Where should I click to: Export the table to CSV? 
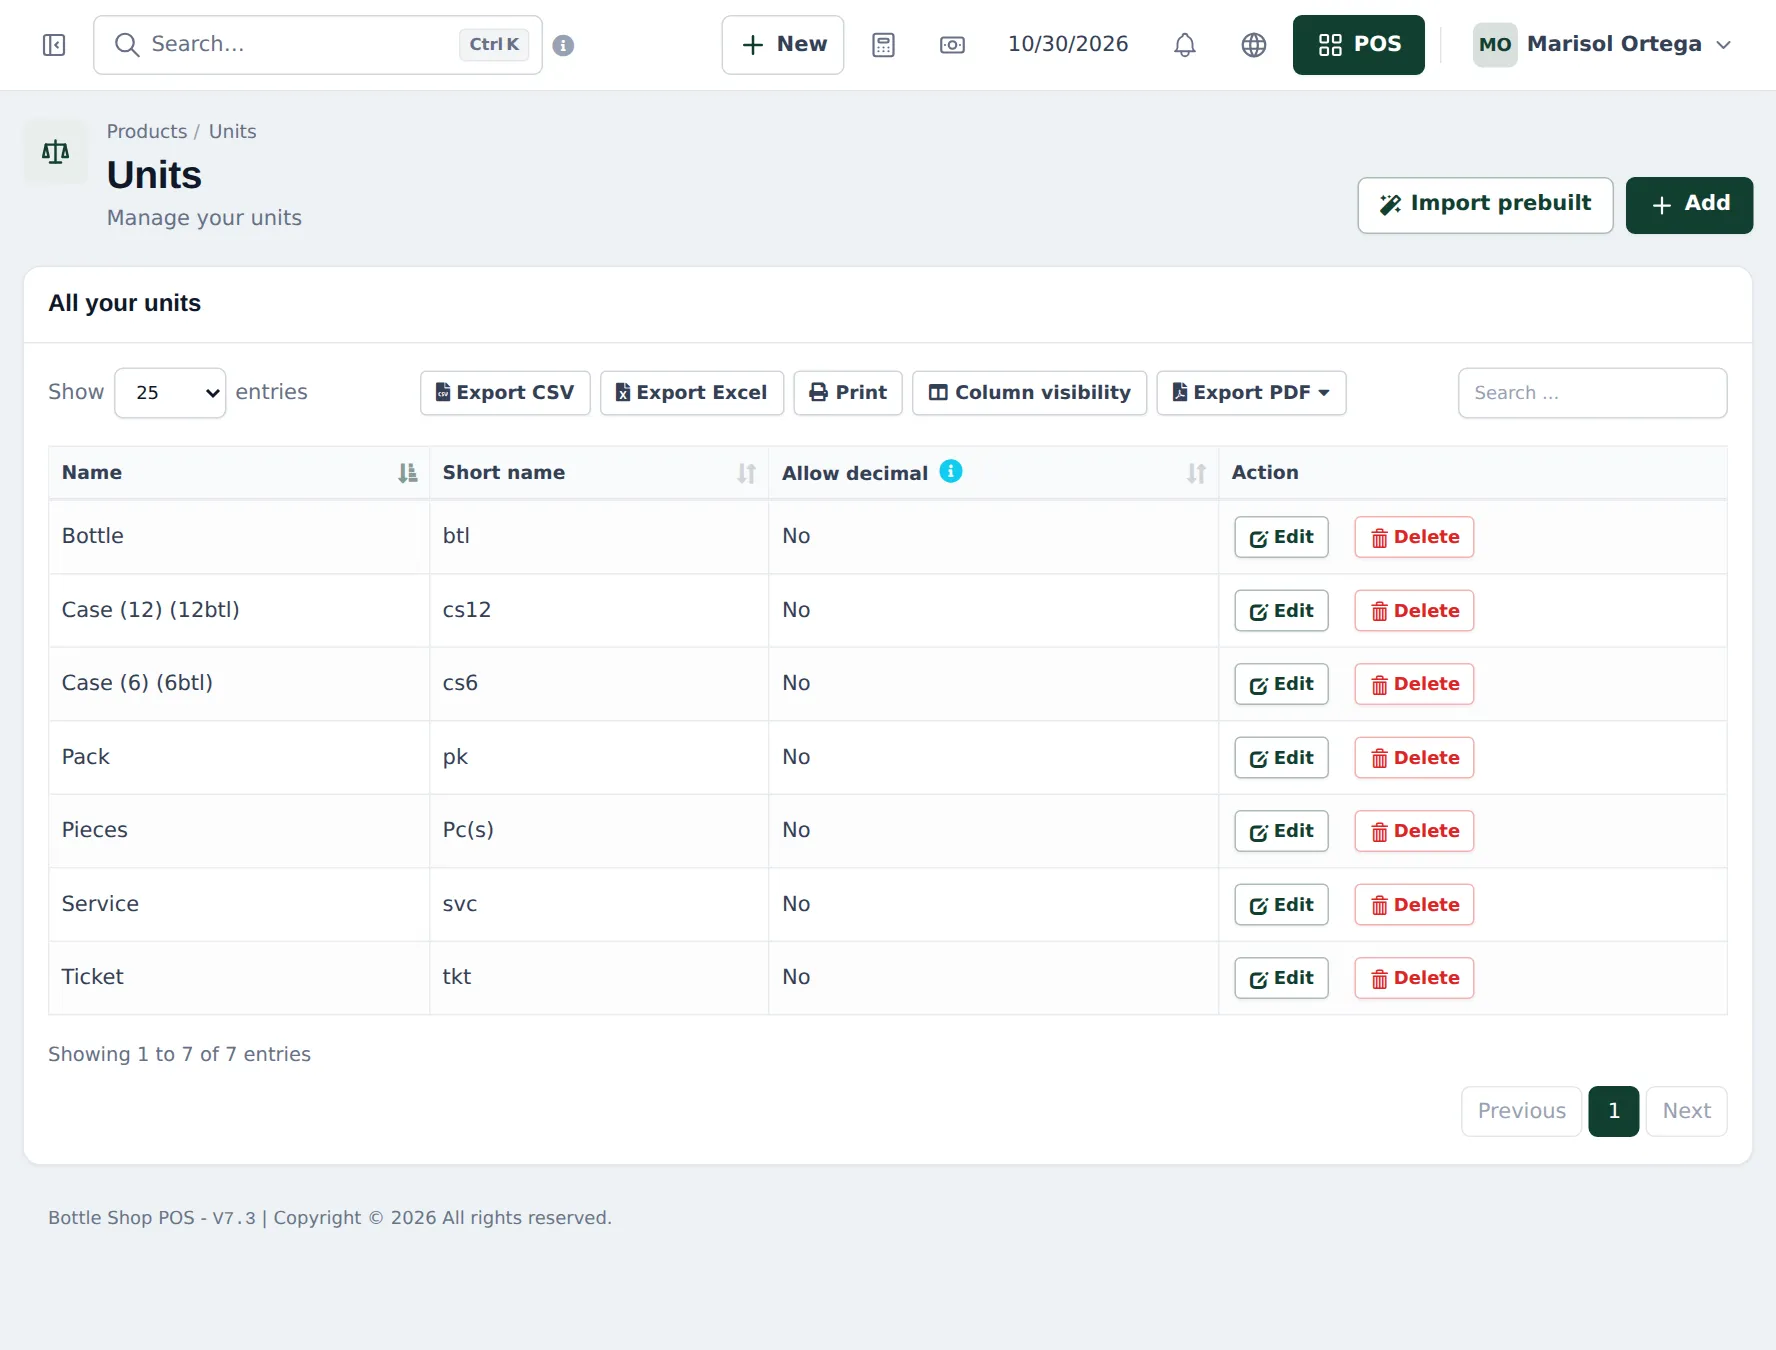pos(505,393)
